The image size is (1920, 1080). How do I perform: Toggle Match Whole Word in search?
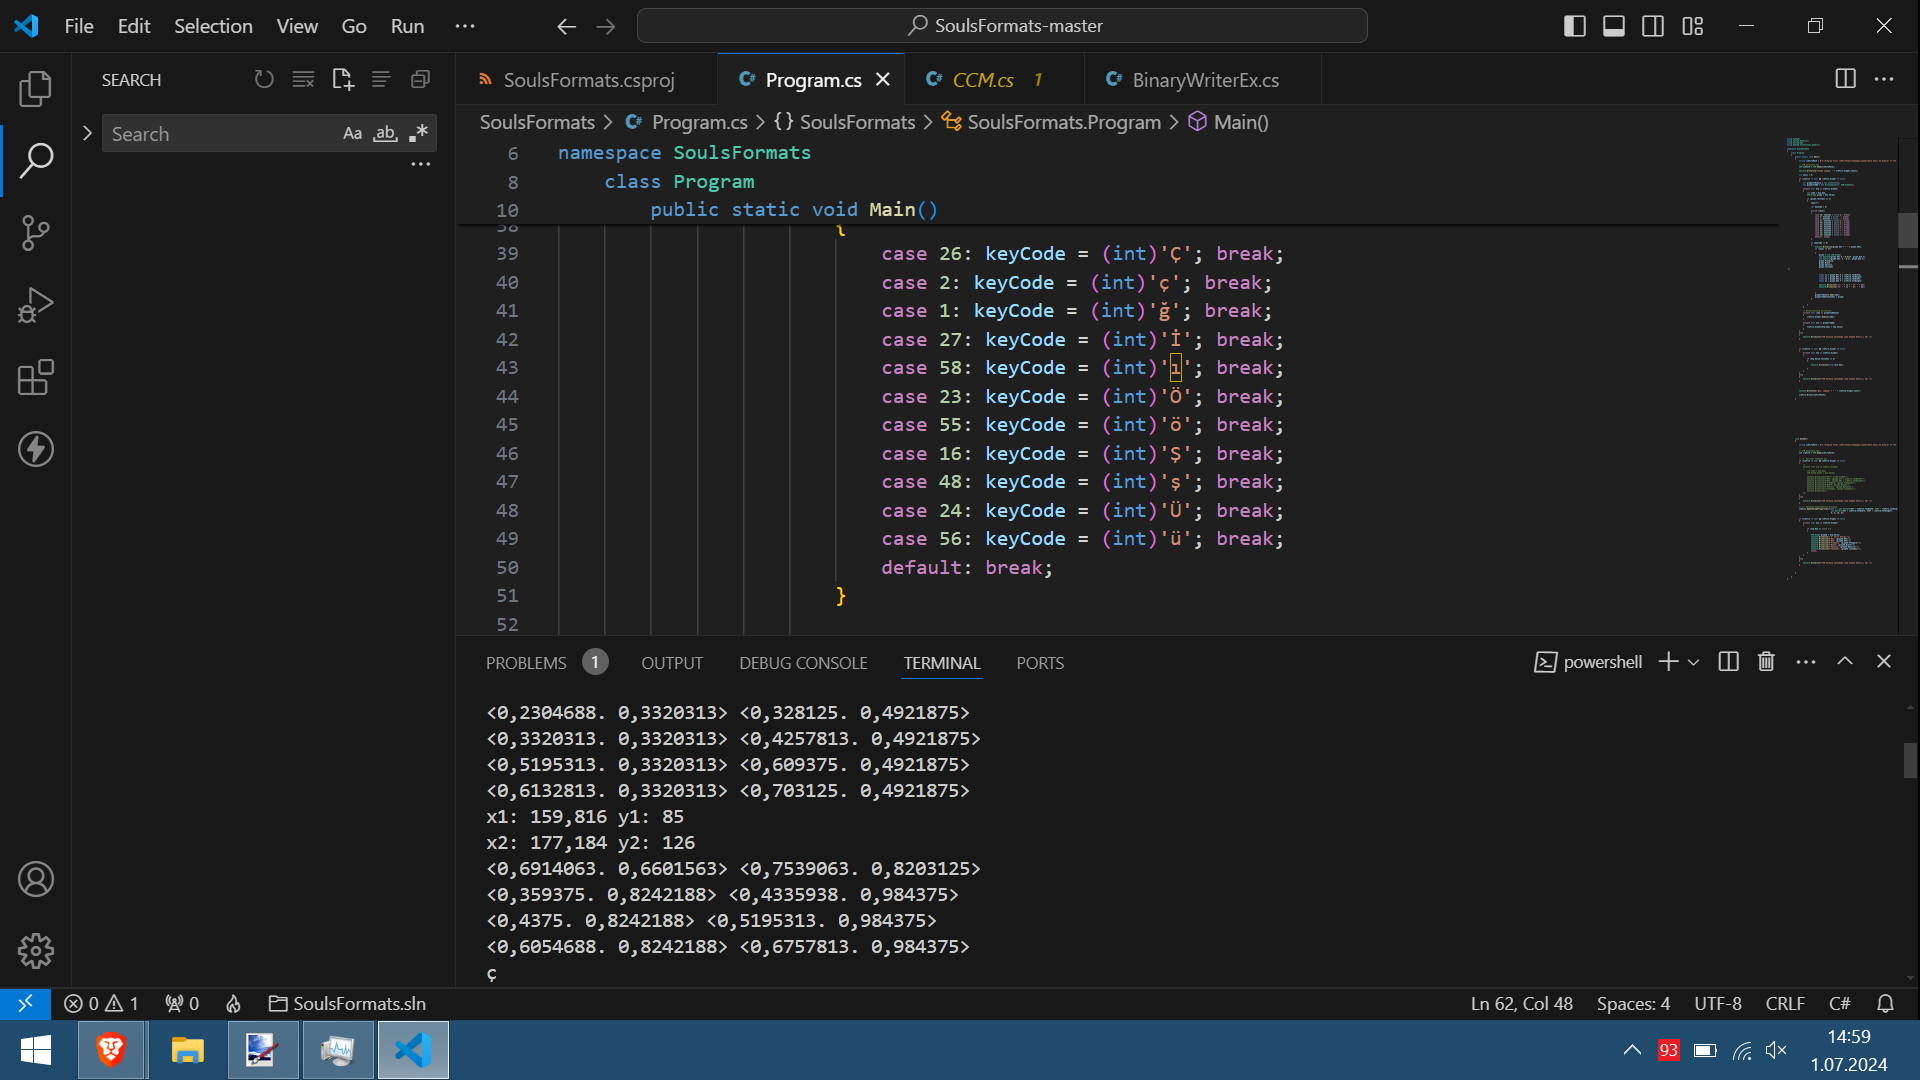[x=385, y=133]
